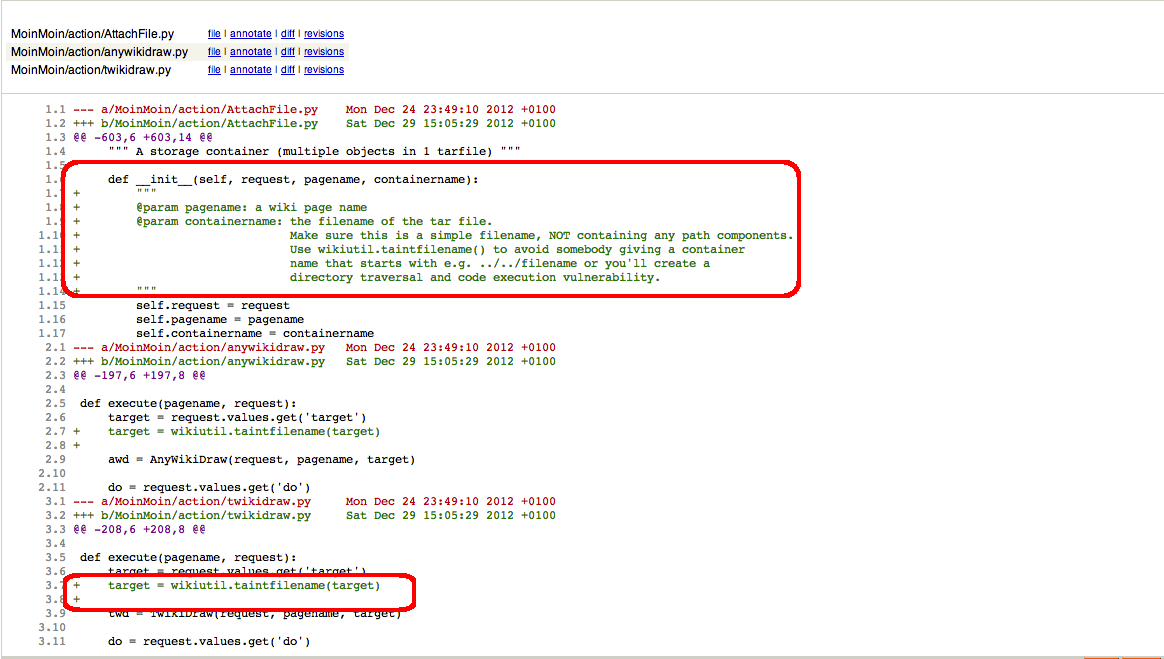1164x659 pixels.
Task: Select the MoinMoin/action/AttachFile.py file name
Action: coord(92,34)
